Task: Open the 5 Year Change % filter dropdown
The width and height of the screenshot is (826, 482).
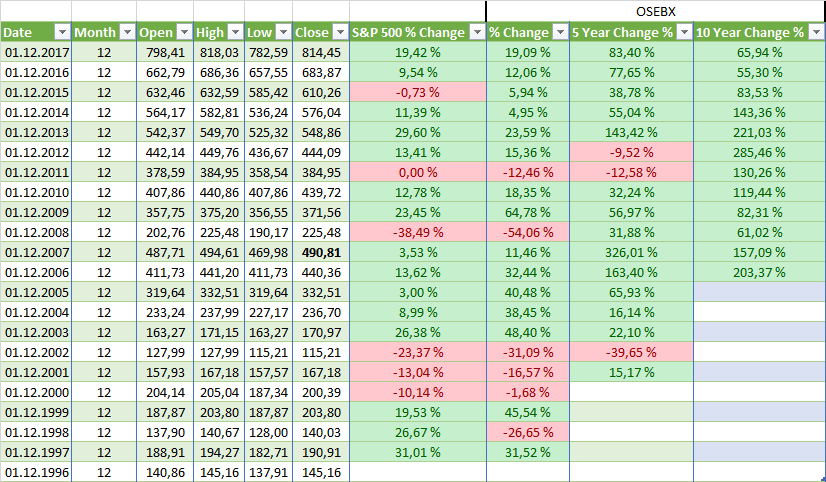Action: click(x=684, y=32)
